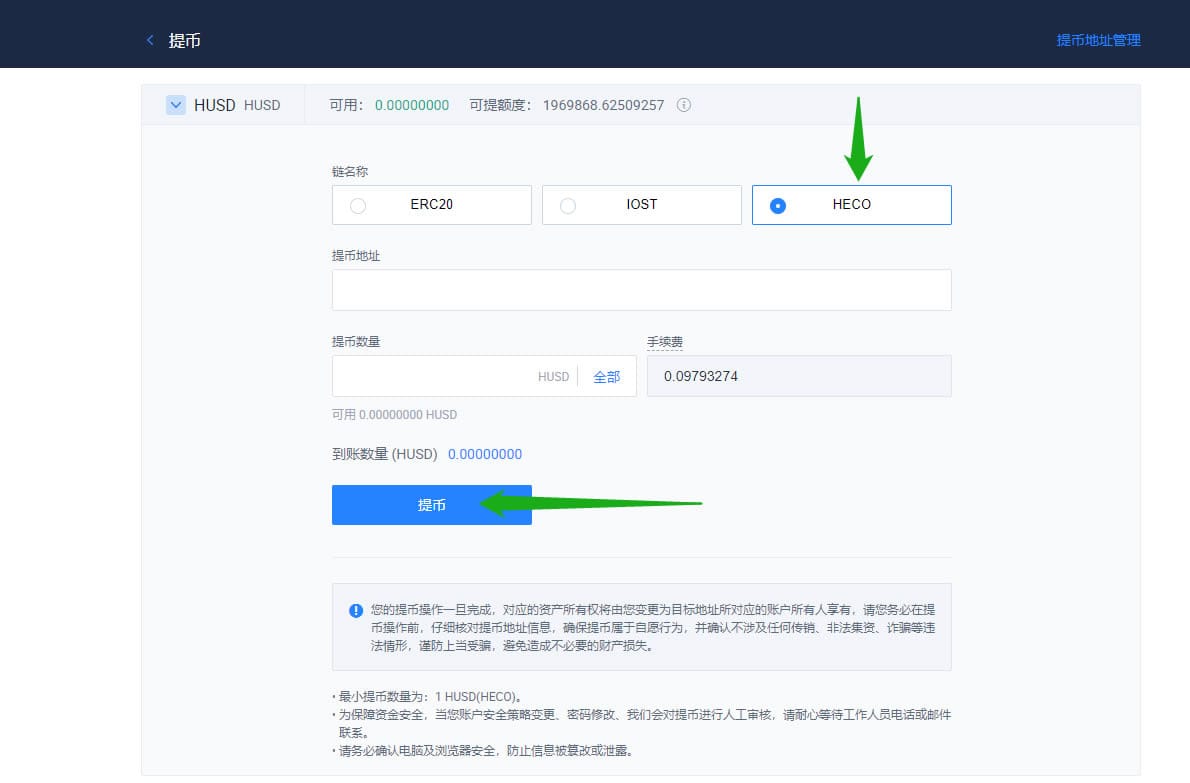The width and height of the screenshot is (1190, 783).
Task: Open 提币地址管理 address management page
Action: click(x=1097, y=40)
